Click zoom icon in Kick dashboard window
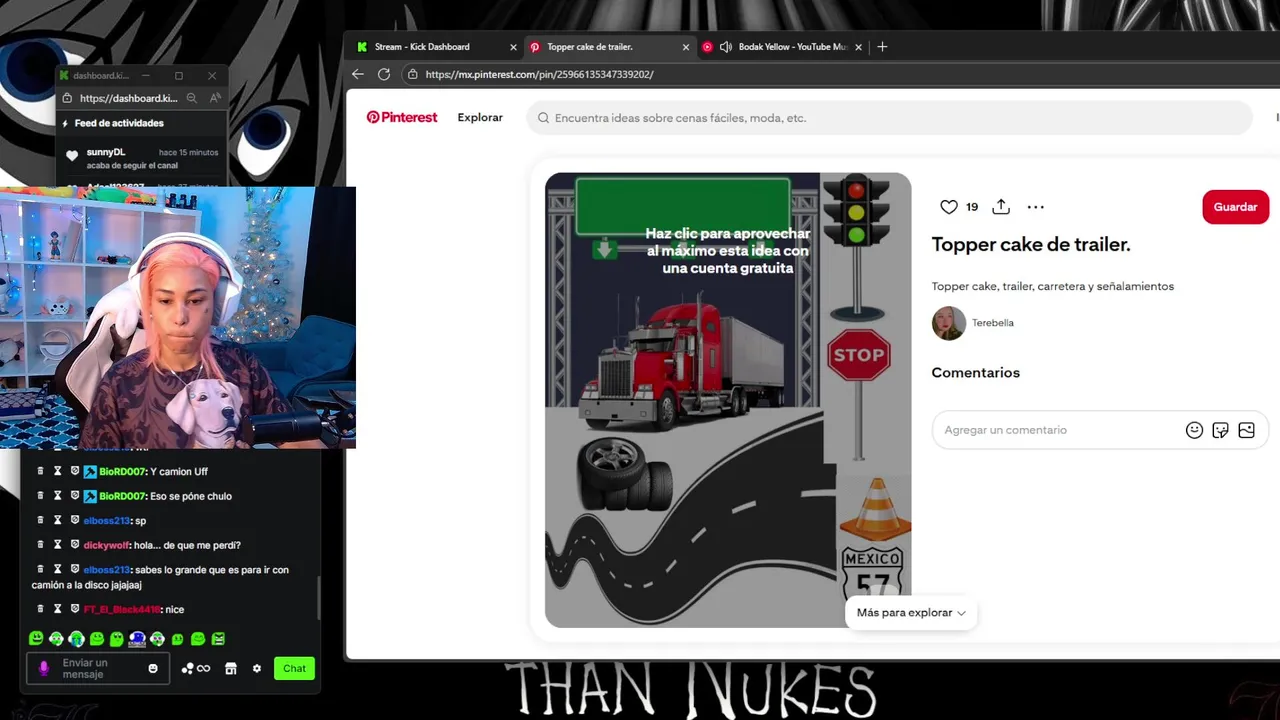1280x720 pixels. tap(191, 98)
